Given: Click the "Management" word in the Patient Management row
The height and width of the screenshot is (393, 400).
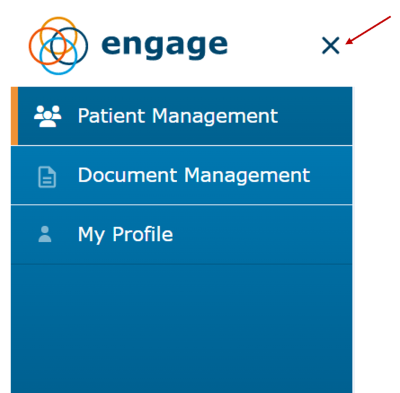Looking at the screenshot, I should coord(215,117).
